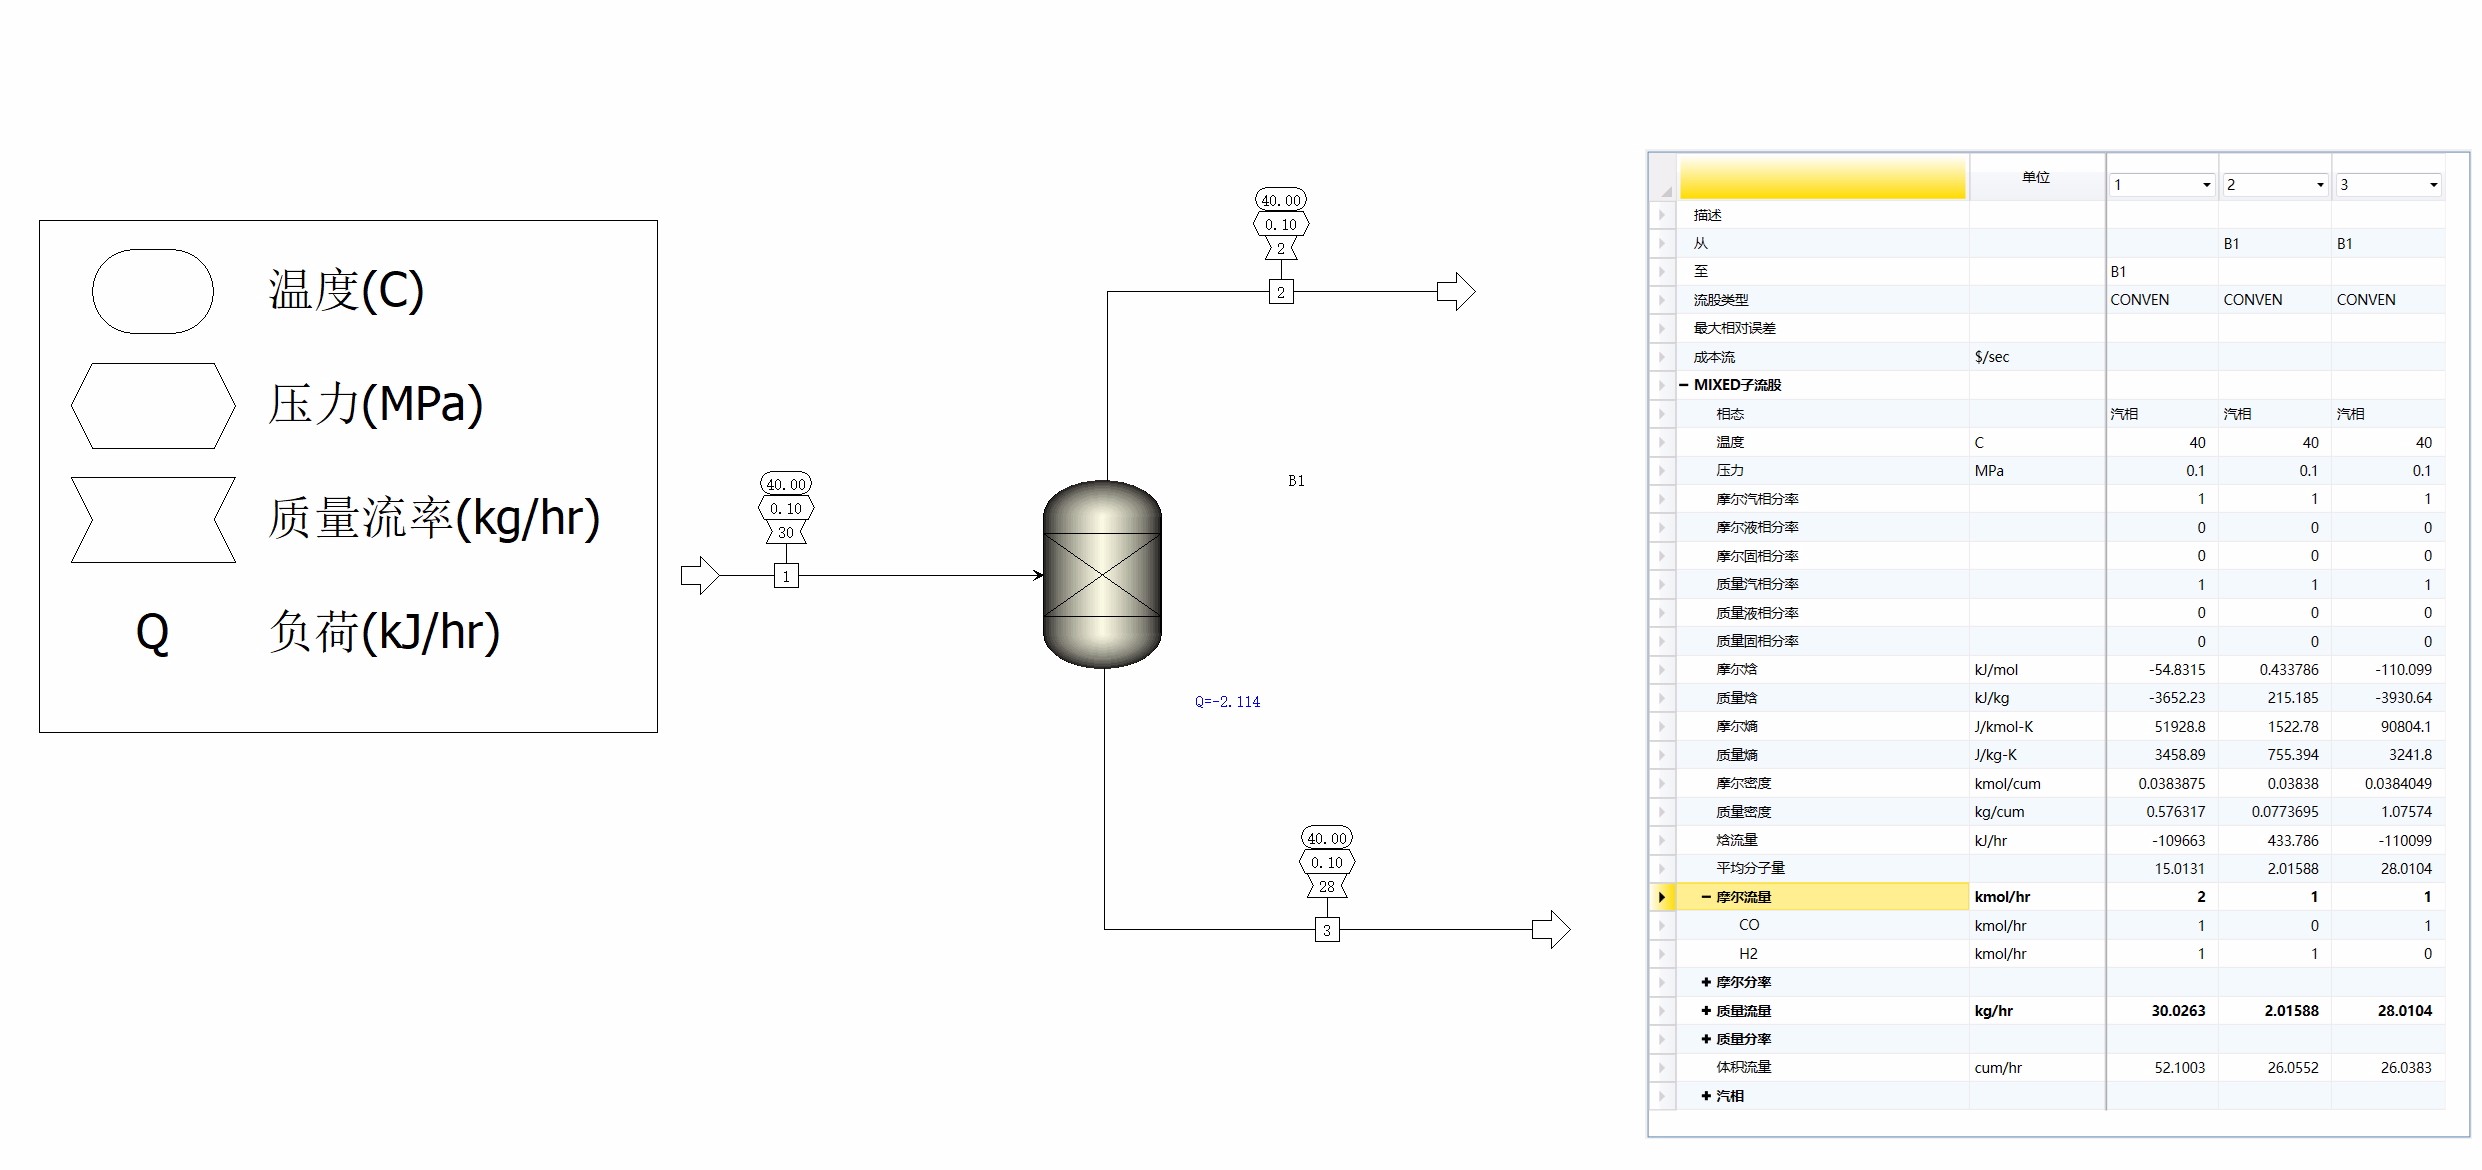Click stream 1 mass flow tag 30
2482x1170 pixels.
[x=786, y=532]
